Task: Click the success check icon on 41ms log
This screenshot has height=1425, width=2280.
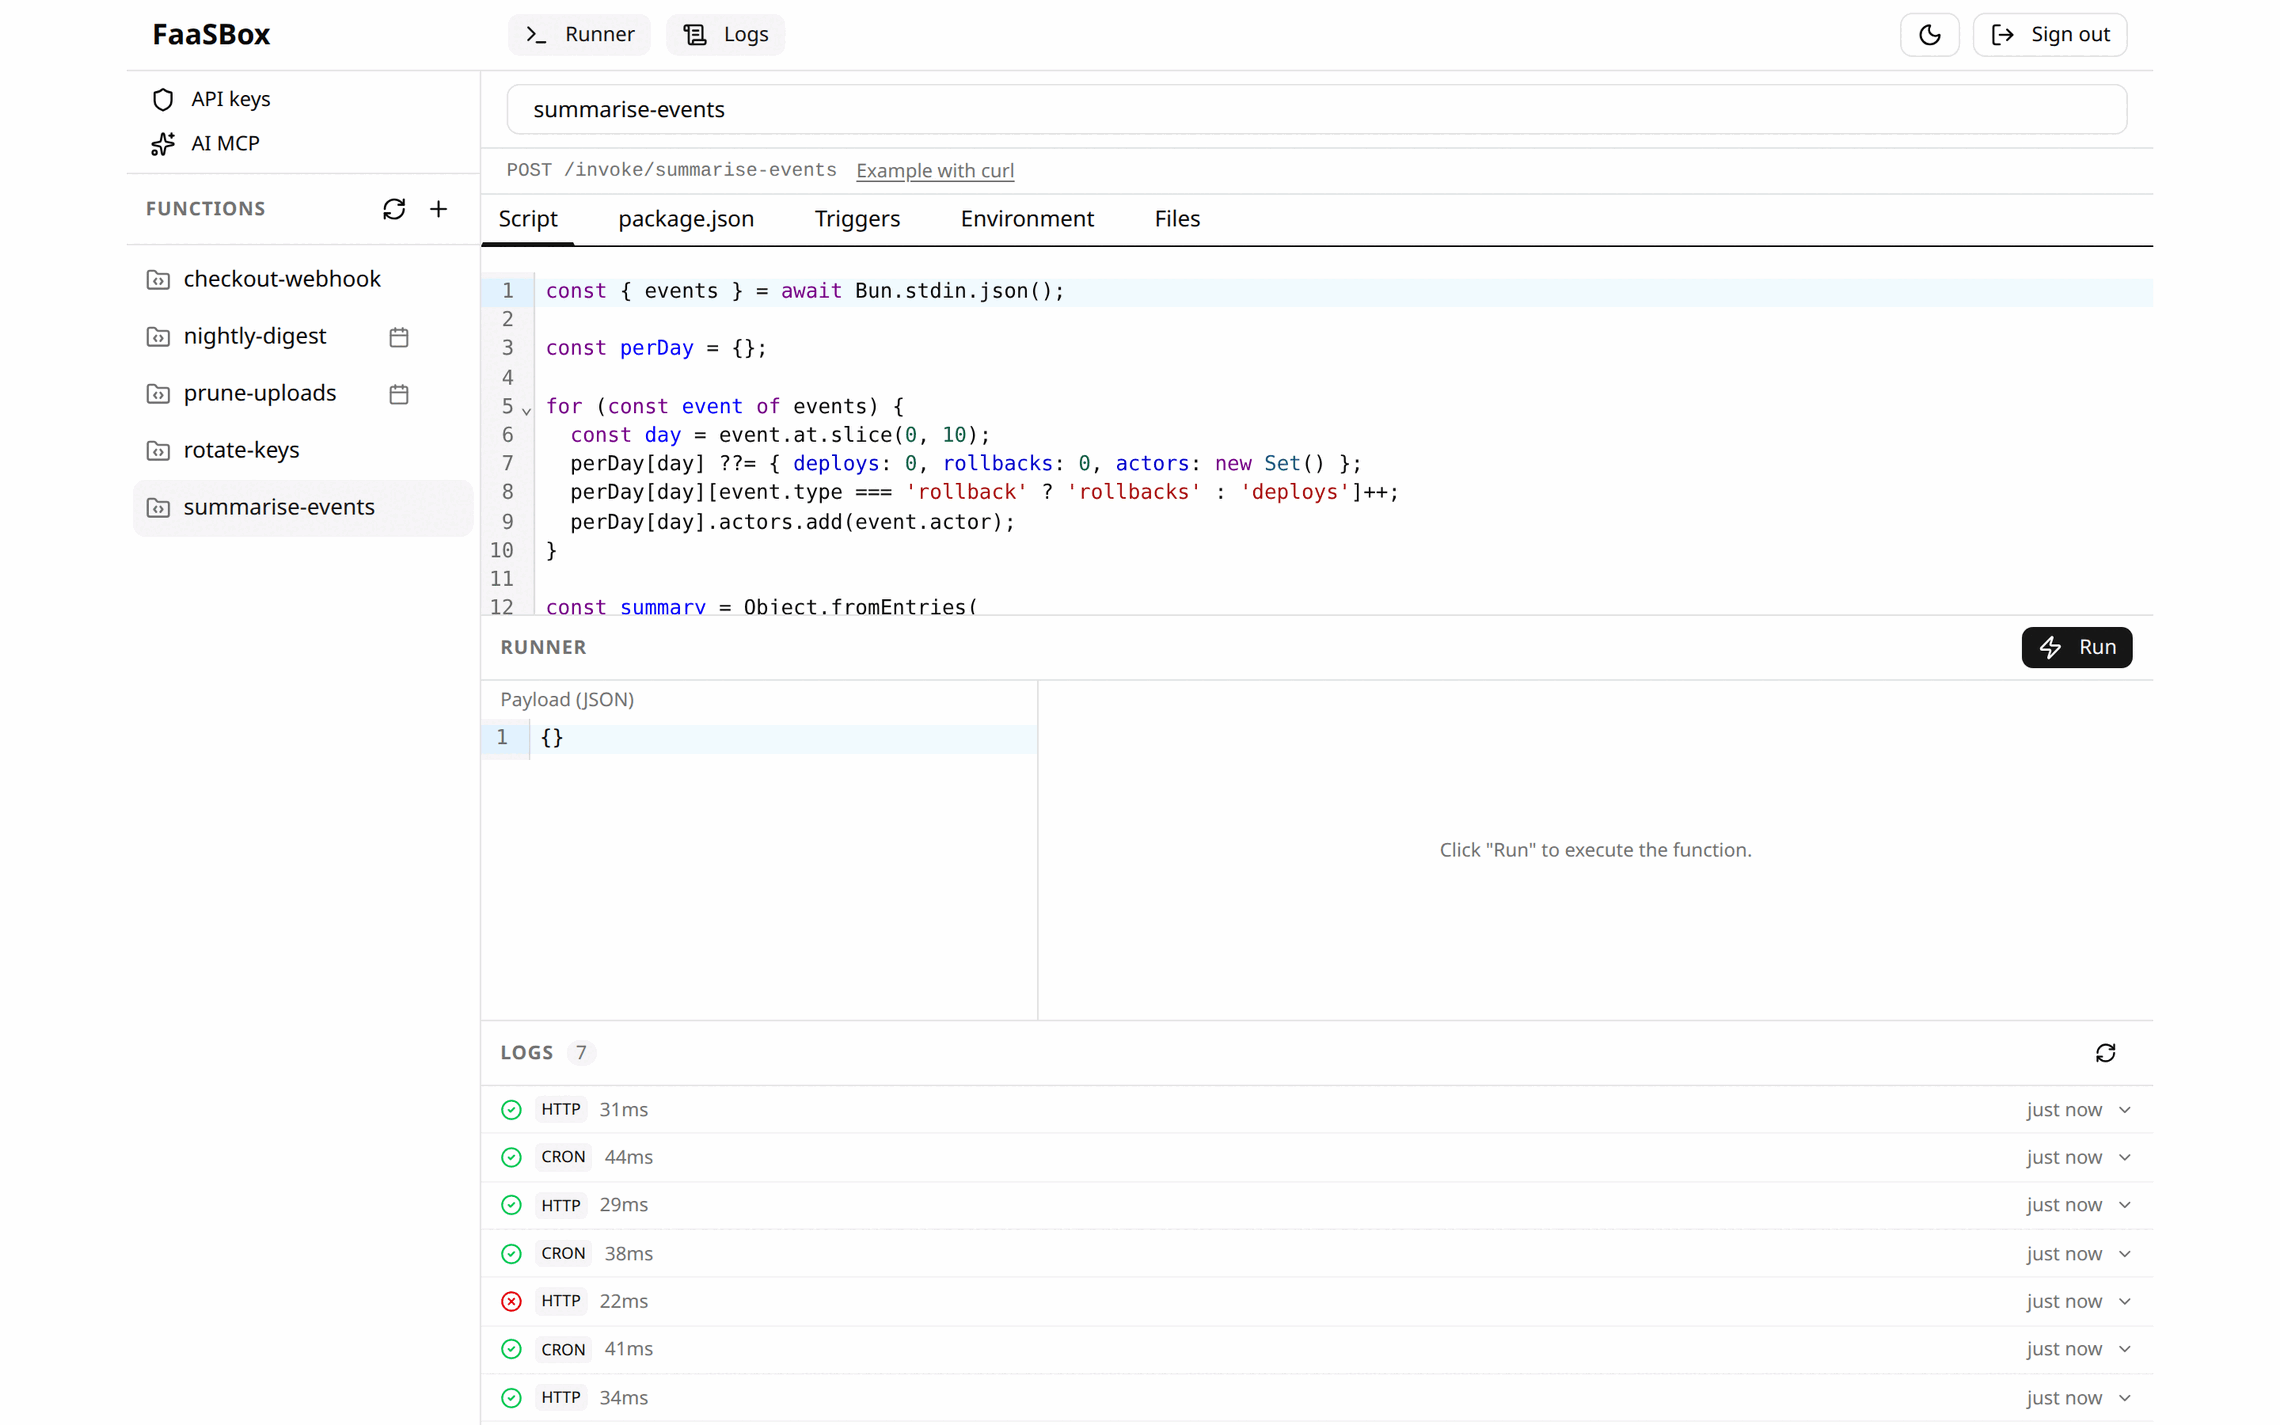Action: (x=511, y=1350)
